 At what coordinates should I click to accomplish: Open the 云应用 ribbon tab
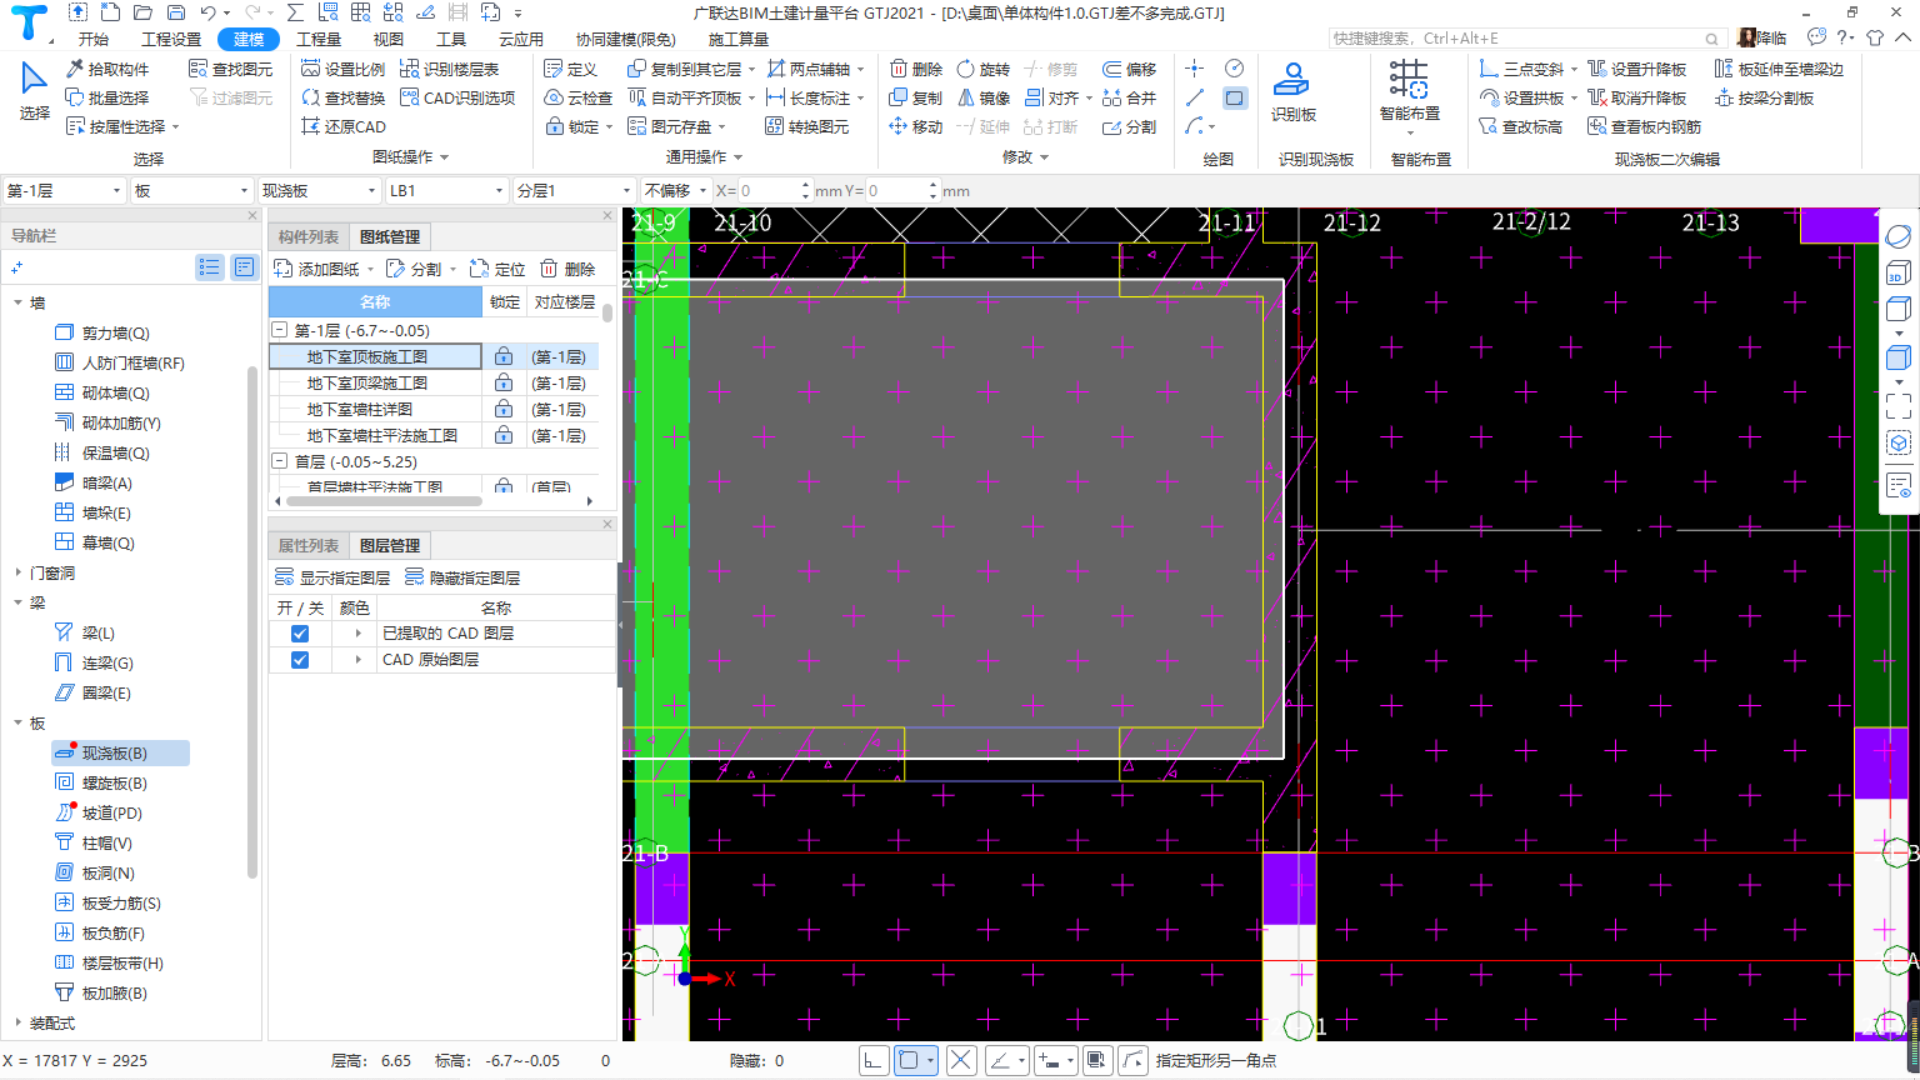(x=521, y=39)
